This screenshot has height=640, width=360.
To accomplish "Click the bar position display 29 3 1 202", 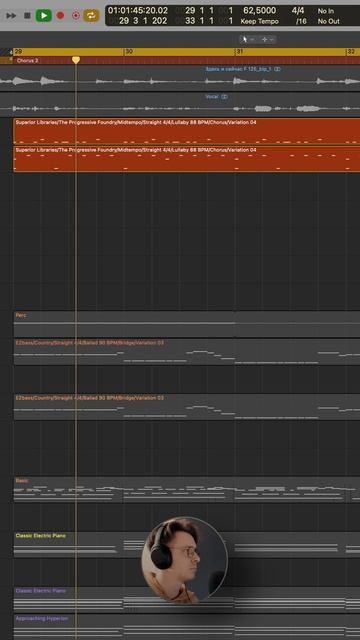I will tap(143, 21).
